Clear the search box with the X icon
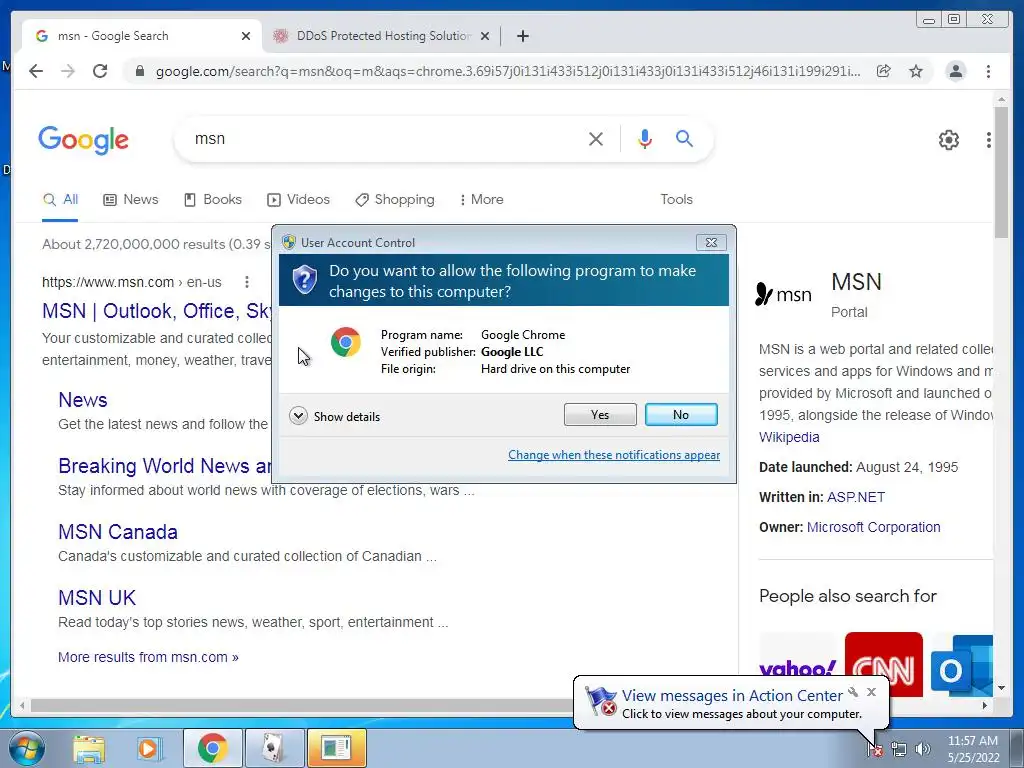1024x768 pixels. [x=596, y=138]
